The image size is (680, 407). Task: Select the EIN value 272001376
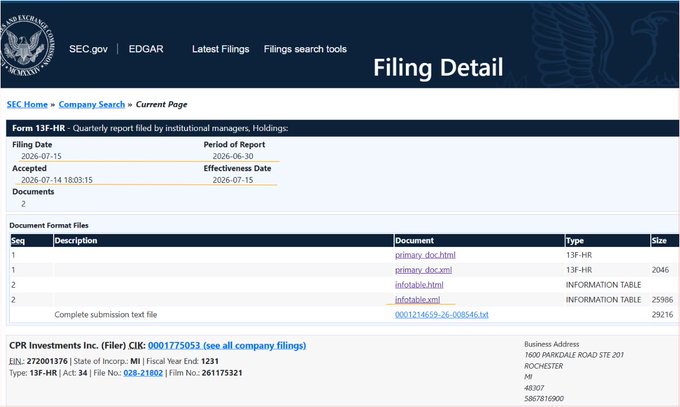[x=47, y=361]
